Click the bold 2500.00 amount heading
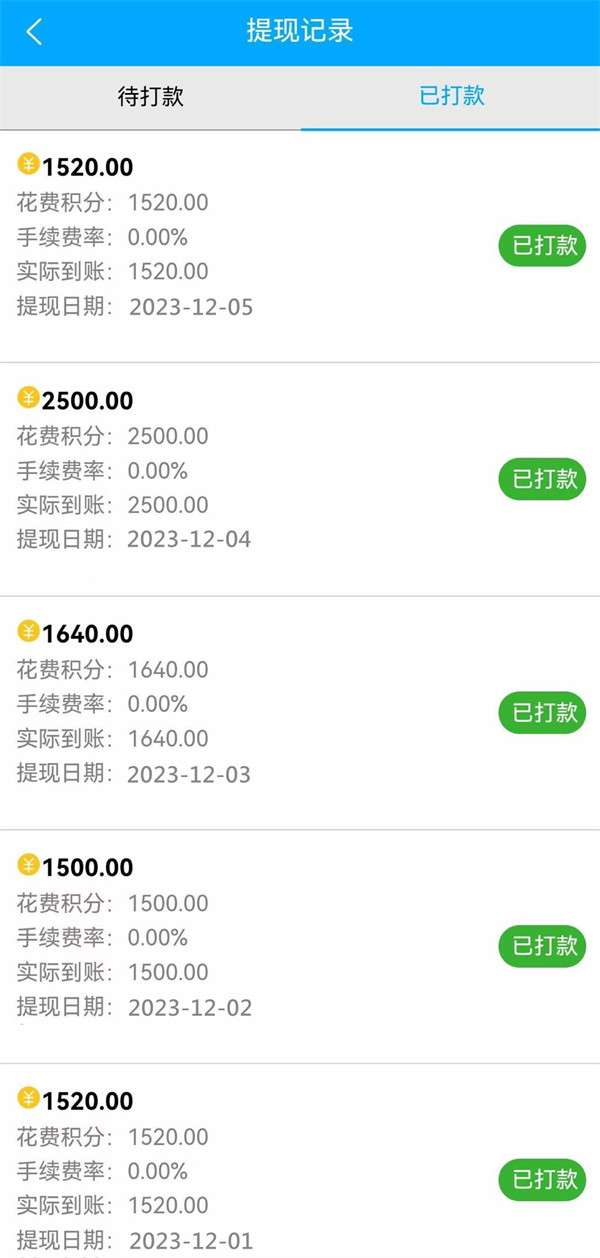 [87, 401]
